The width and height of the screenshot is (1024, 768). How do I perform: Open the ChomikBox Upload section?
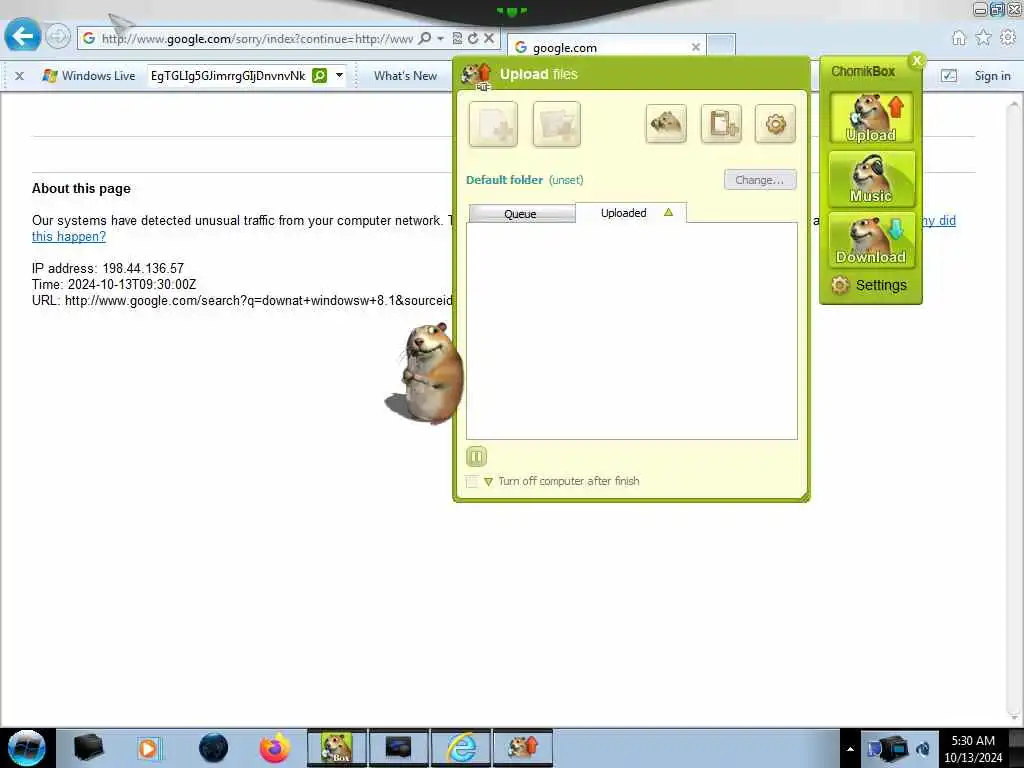coord(871,118)
